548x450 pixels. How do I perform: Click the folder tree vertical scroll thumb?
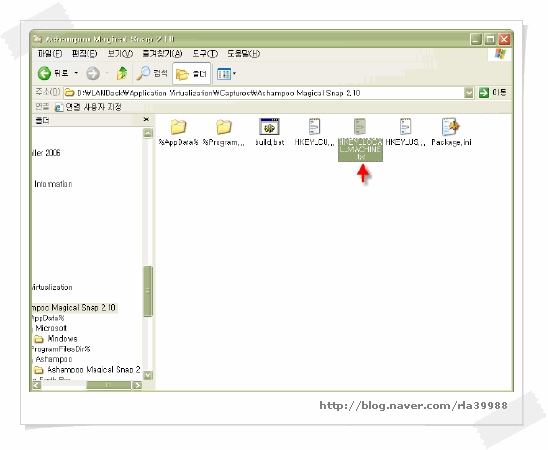(x=148, y=291)
